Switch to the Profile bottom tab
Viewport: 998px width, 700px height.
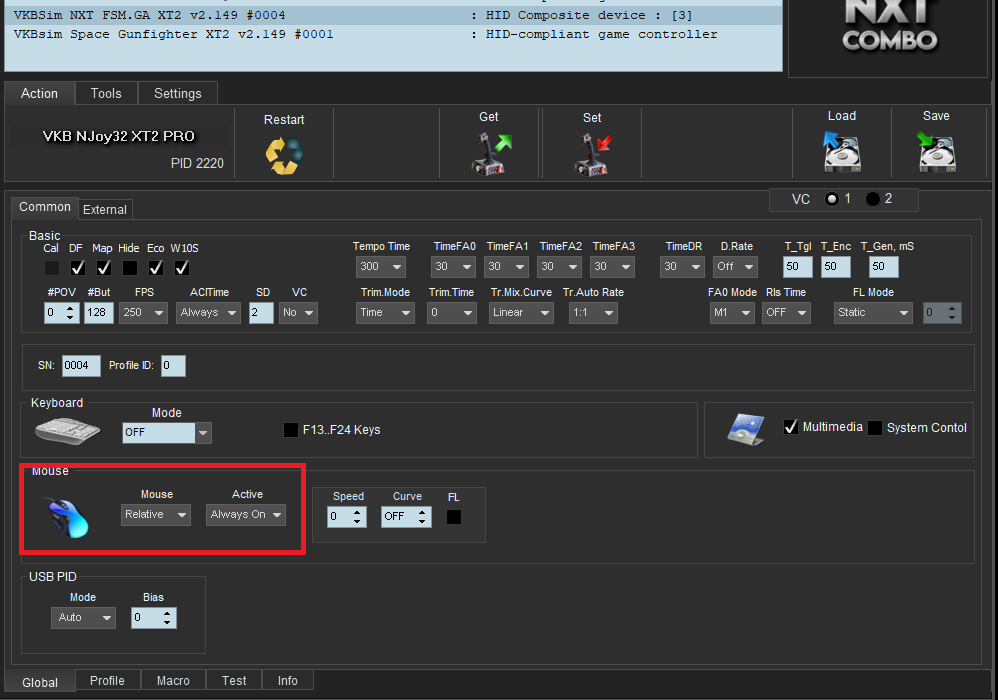tap(108, 680)
